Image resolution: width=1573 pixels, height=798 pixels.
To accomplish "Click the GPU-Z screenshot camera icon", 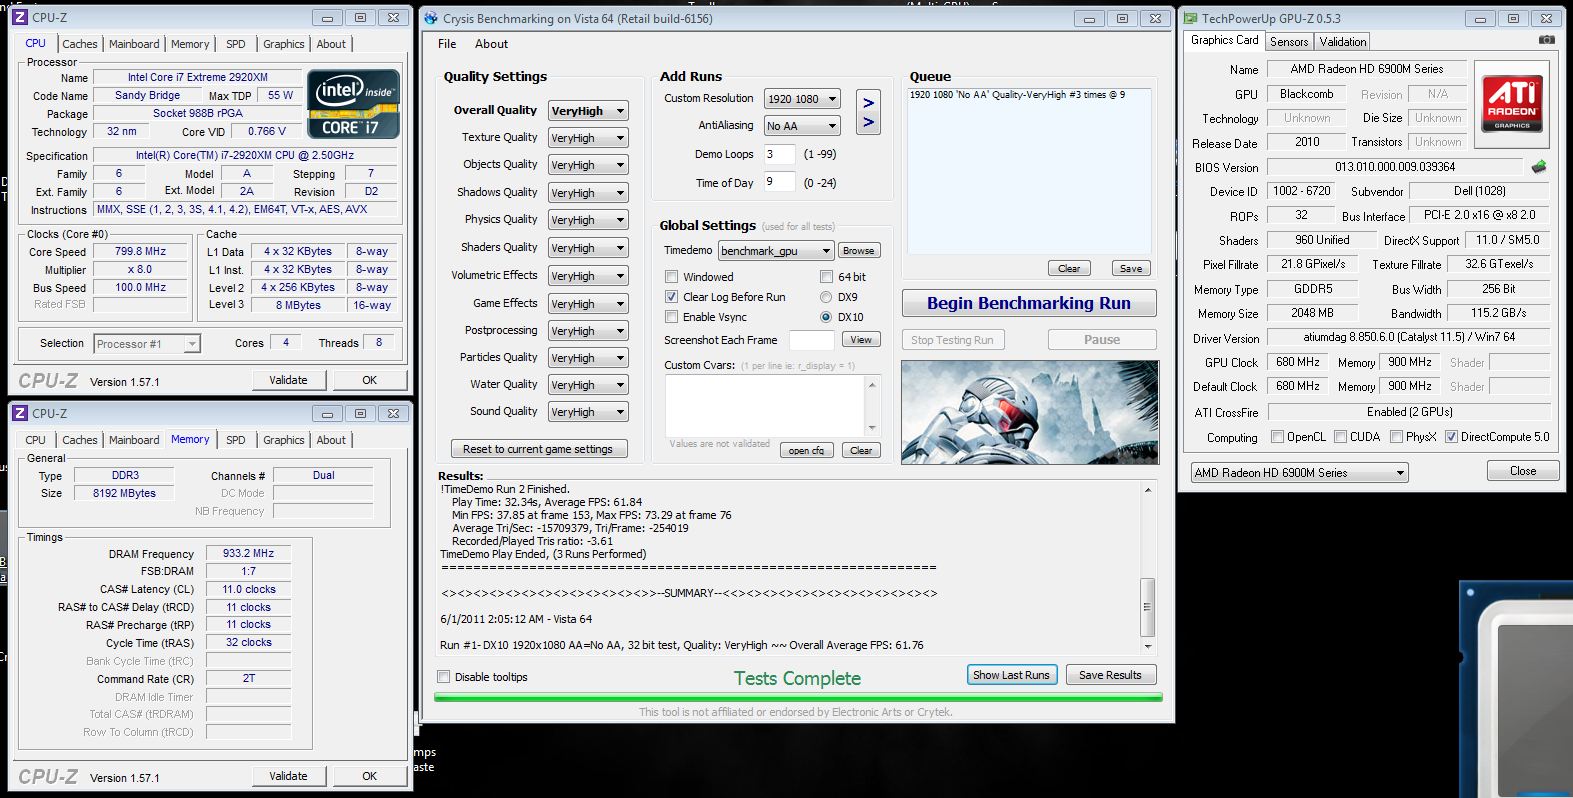I will tap(1546, 40).
